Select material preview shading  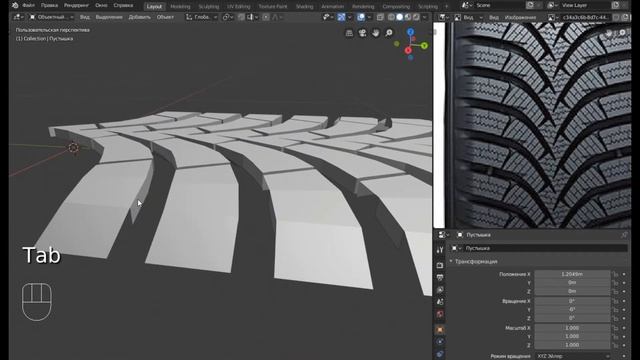(x=408, y=17)
